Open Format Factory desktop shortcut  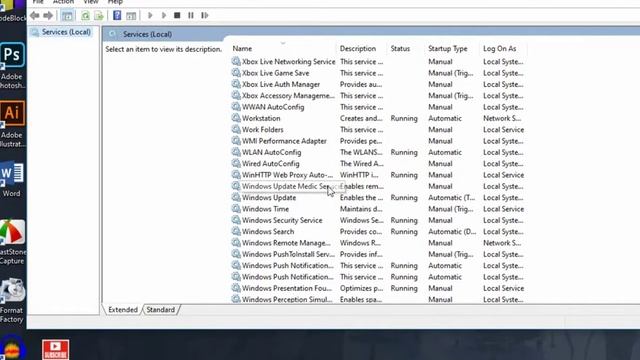click(x=12, y=300)
